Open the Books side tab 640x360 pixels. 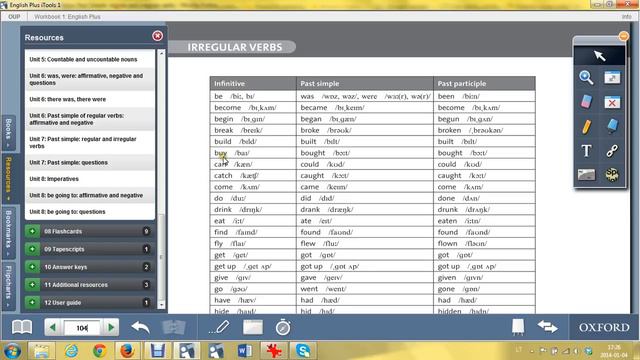[8, 132]
